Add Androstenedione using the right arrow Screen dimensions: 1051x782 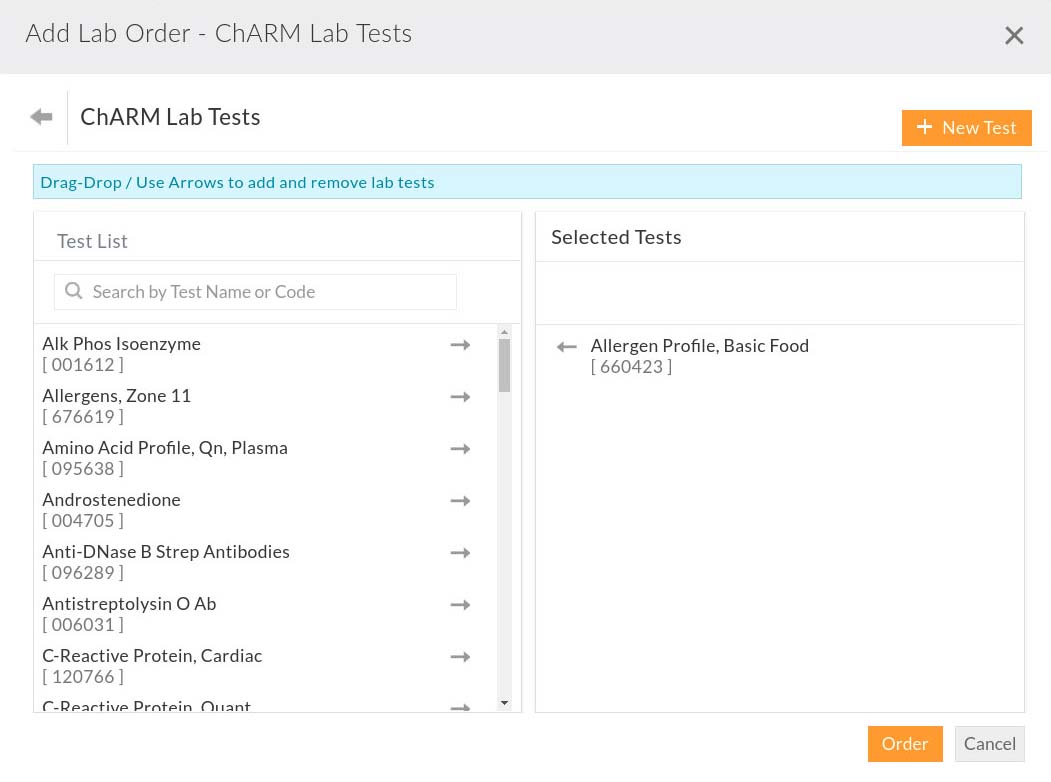pyautogui.click(x=460, y=500)
